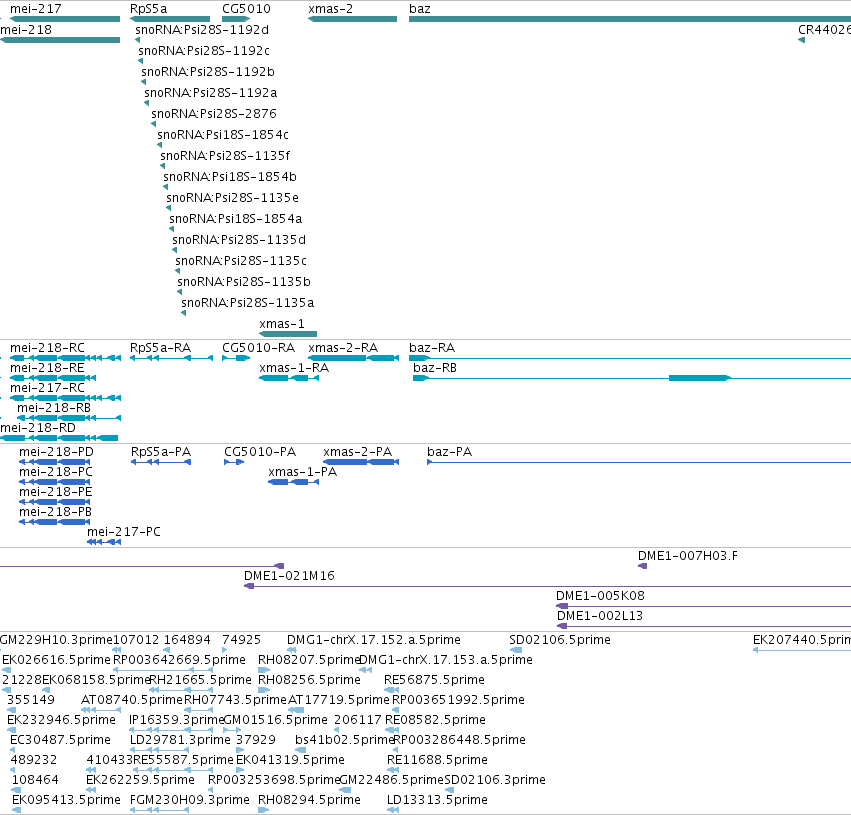The width and height of the screenshot is (851, 815).
Task: Click the mei-217-RC transcript label
Action: tap(47, 388)
